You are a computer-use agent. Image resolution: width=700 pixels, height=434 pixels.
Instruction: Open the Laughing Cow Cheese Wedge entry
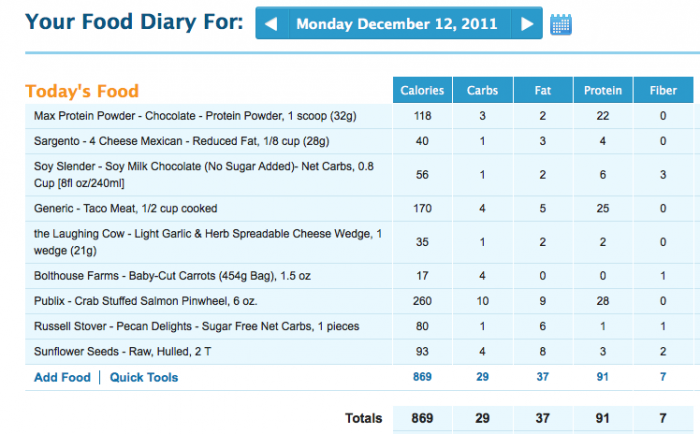[x=208, y=242]
